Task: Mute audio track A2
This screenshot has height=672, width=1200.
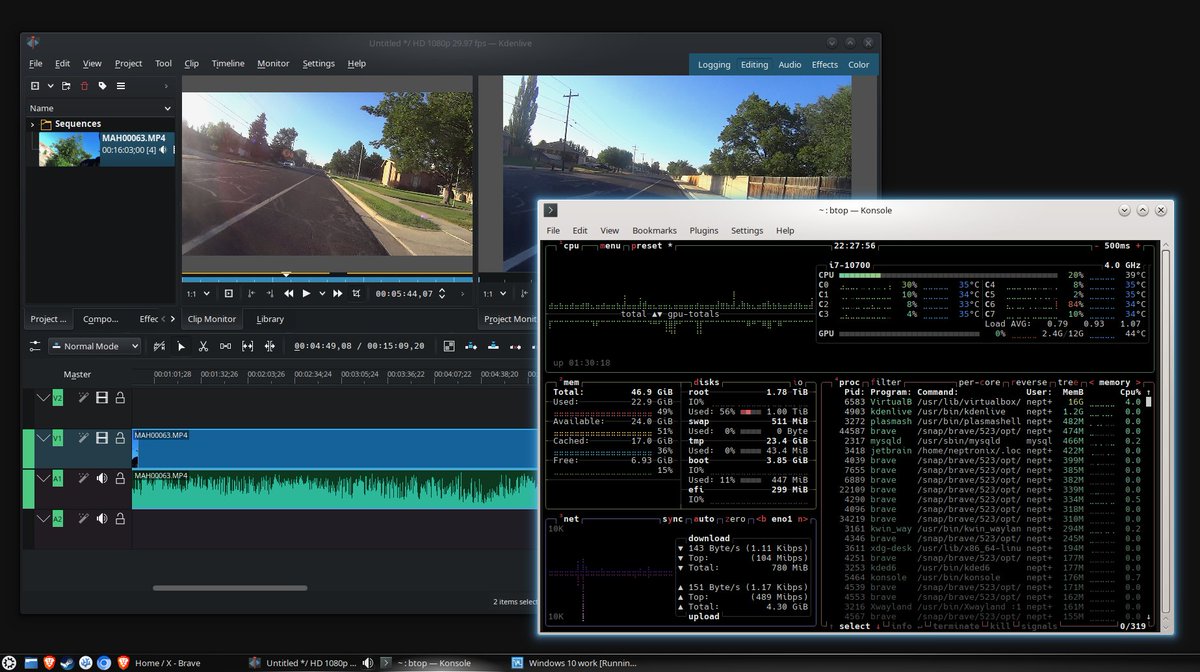Action: (x=102, y=519)
